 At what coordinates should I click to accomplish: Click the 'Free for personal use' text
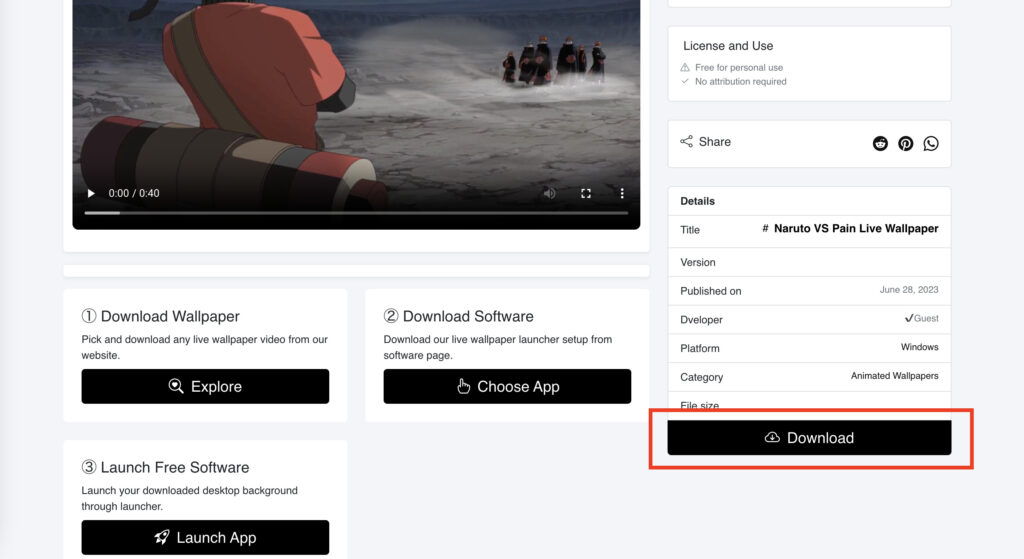click(x=739, y=67)
